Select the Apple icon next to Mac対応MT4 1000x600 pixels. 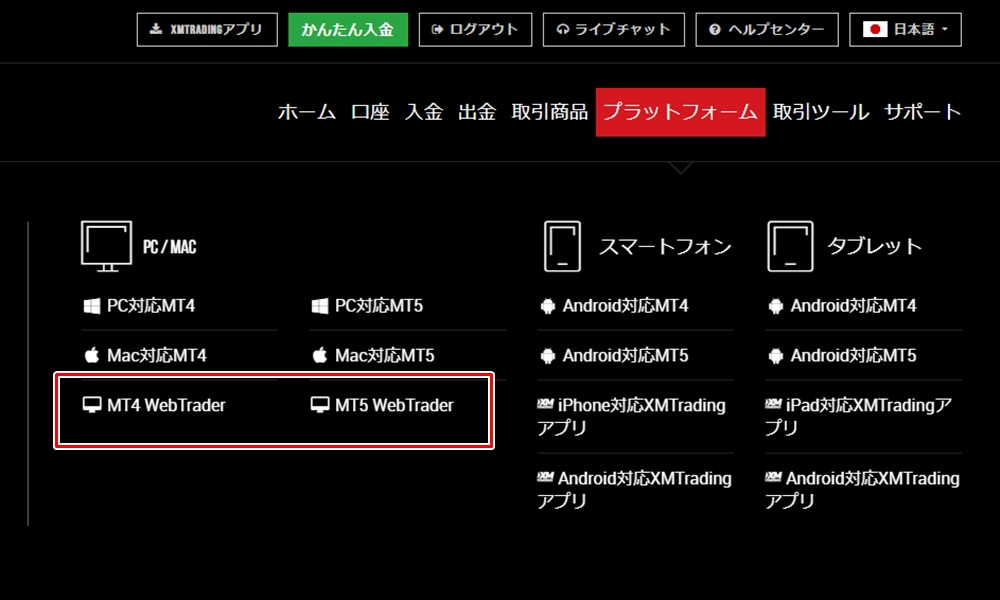click(90, 355)
